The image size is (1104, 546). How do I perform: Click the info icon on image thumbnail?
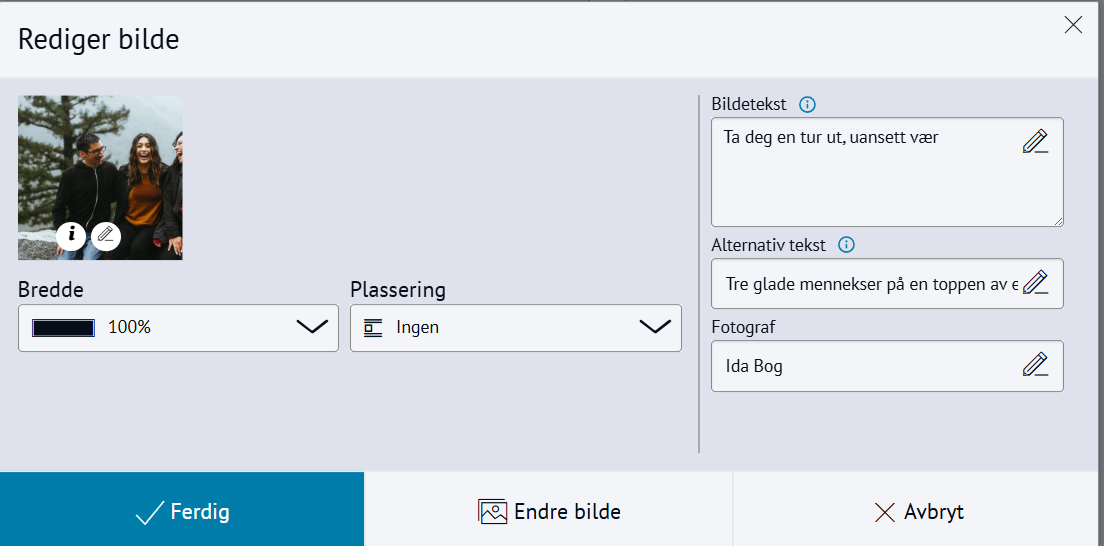(x=71, y=236)
